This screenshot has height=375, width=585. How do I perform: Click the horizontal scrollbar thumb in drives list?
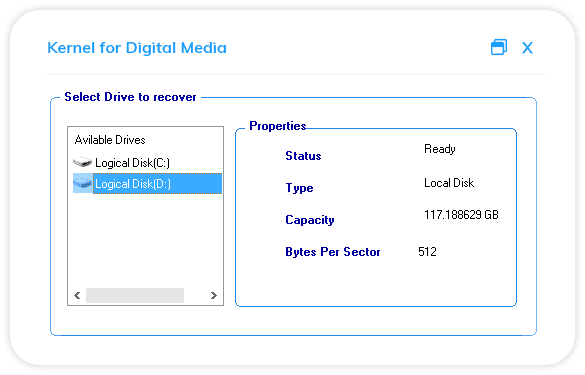[135, 296]
